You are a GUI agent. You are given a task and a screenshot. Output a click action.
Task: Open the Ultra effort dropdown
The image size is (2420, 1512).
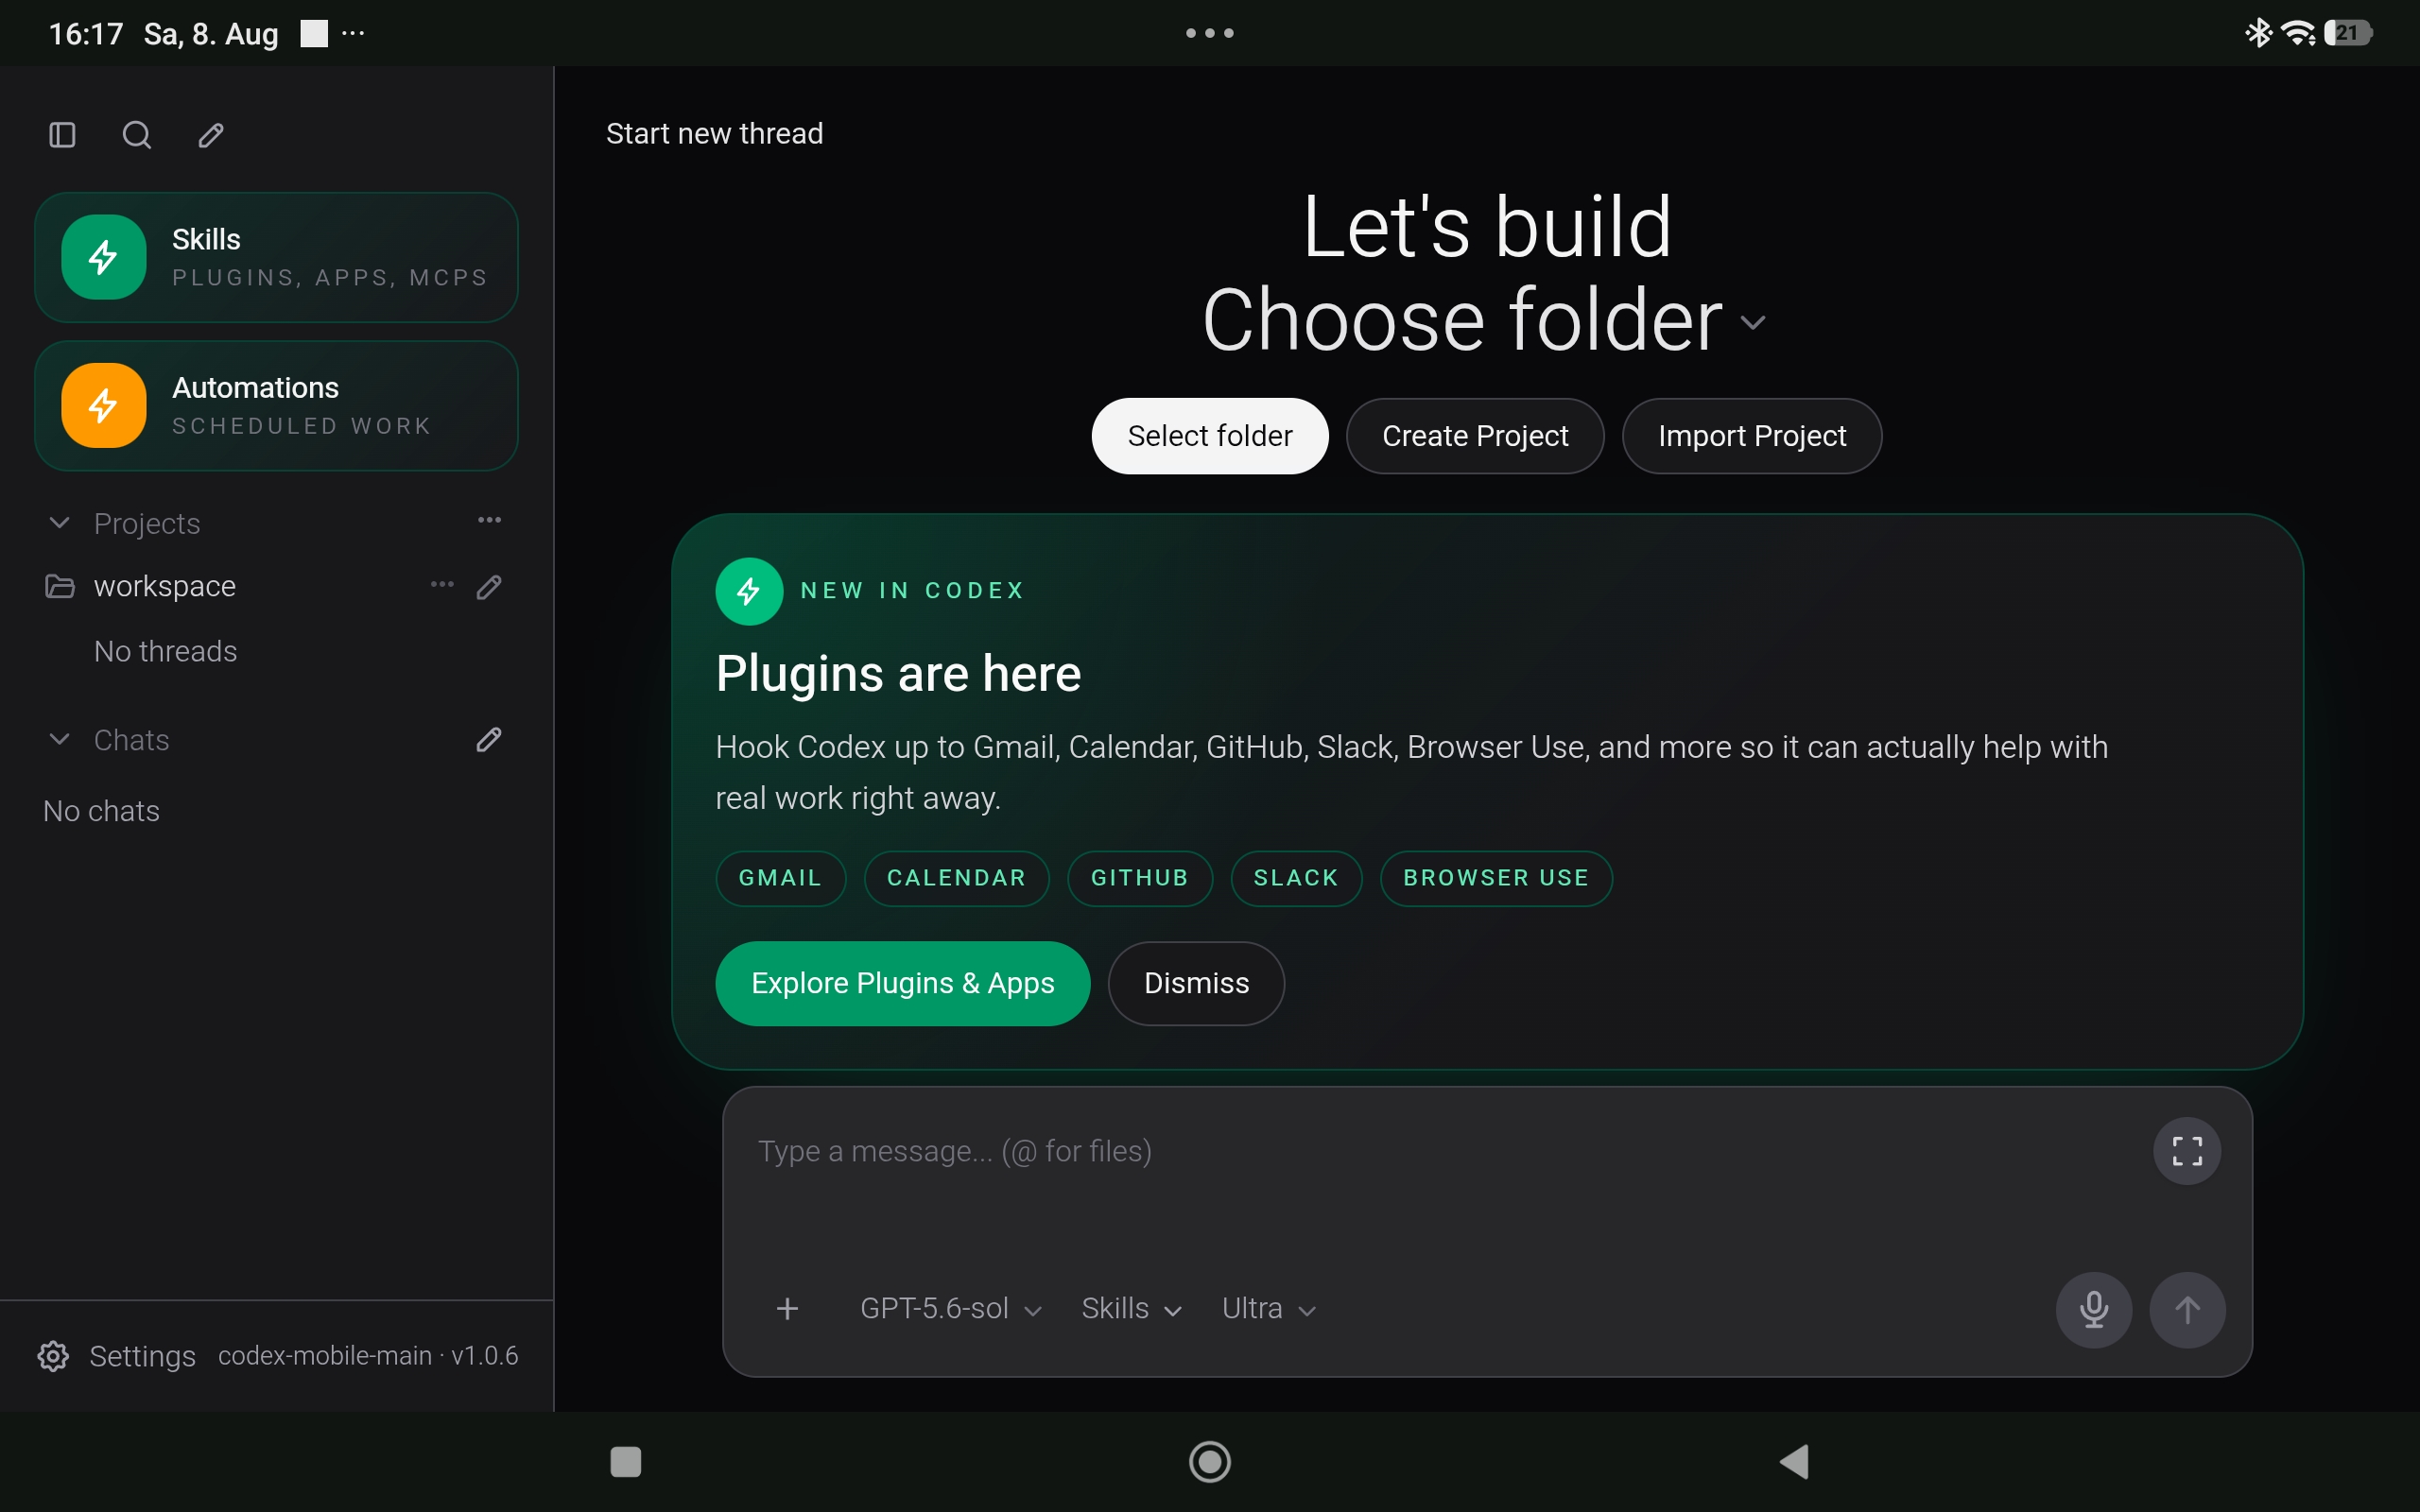[x=1269, y=1308]
